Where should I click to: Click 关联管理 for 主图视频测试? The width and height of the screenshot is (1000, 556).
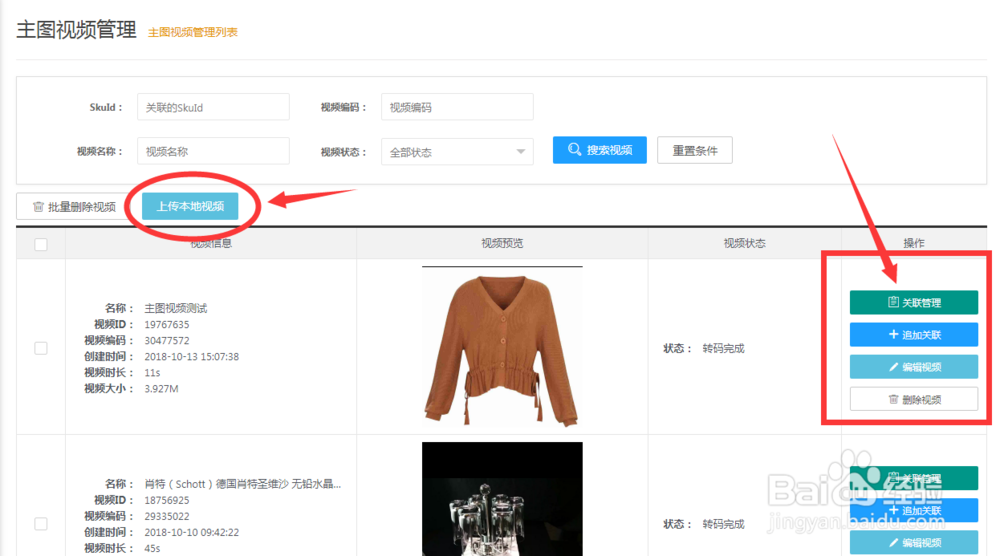(914, 302)
